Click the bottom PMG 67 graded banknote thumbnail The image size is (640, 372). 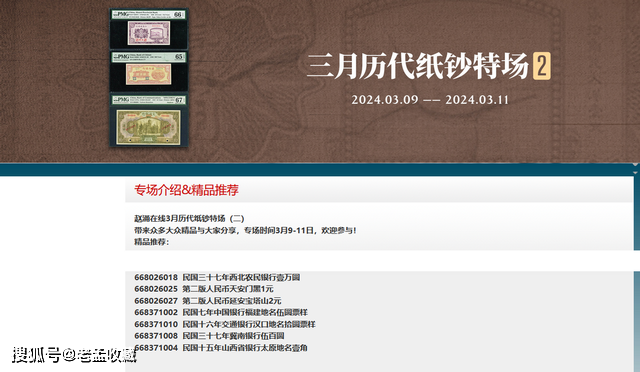pyautogui.click(x=149, y=120)
